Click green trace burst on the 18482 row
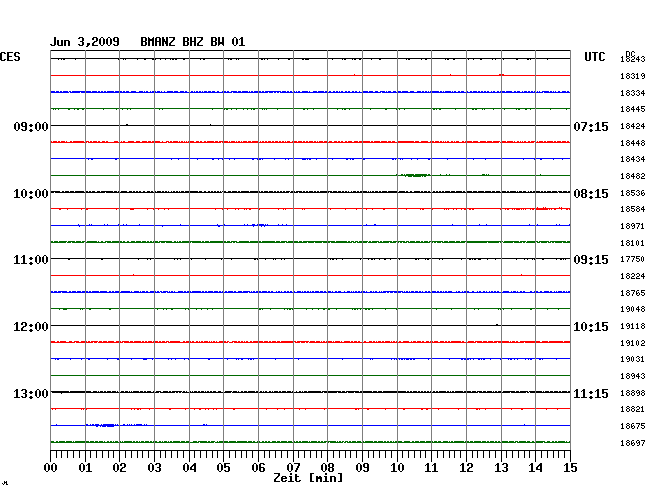The image size is (650, 494). [x=415, y=175]
